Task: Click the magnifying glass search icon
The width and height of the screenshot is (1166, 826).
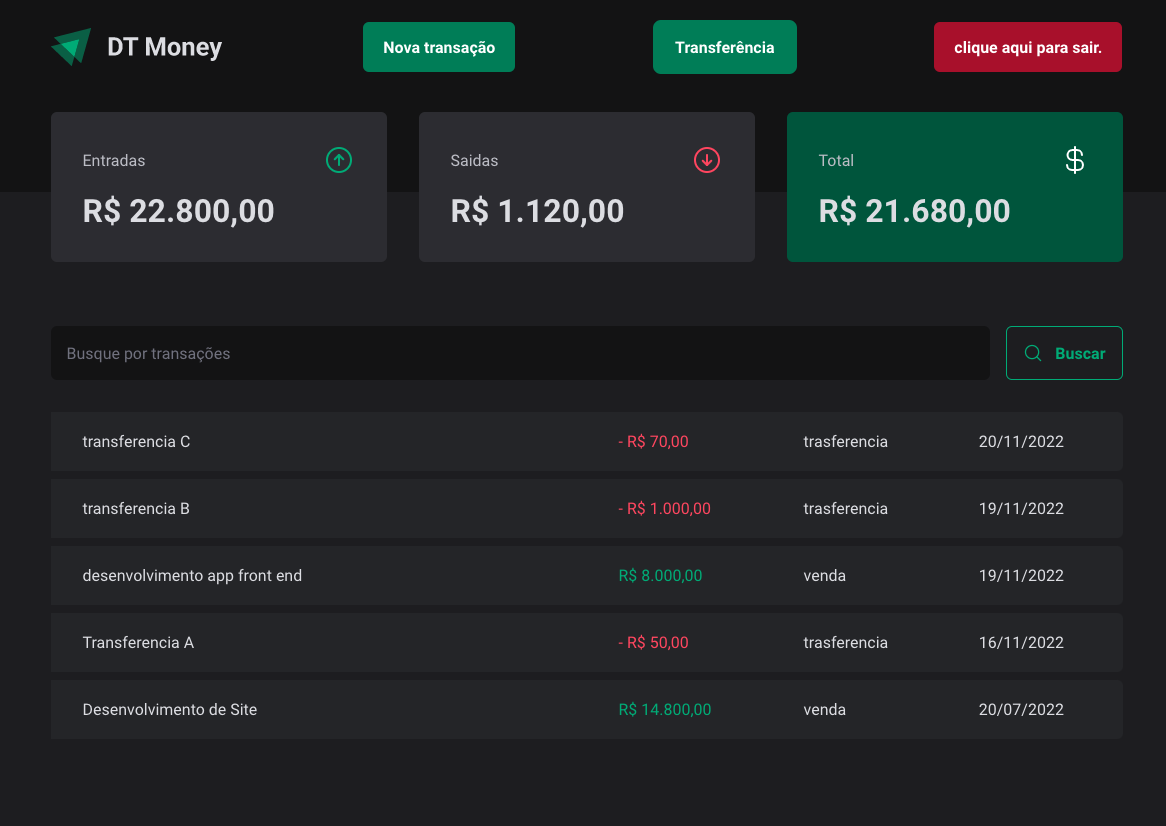Action: pos(1033,353)
